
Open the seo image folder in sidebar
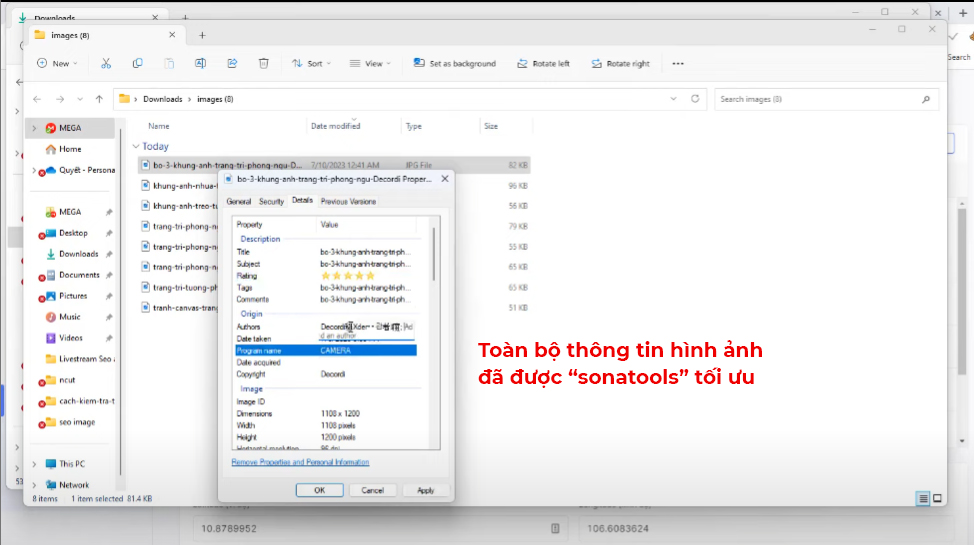[77, 422]
